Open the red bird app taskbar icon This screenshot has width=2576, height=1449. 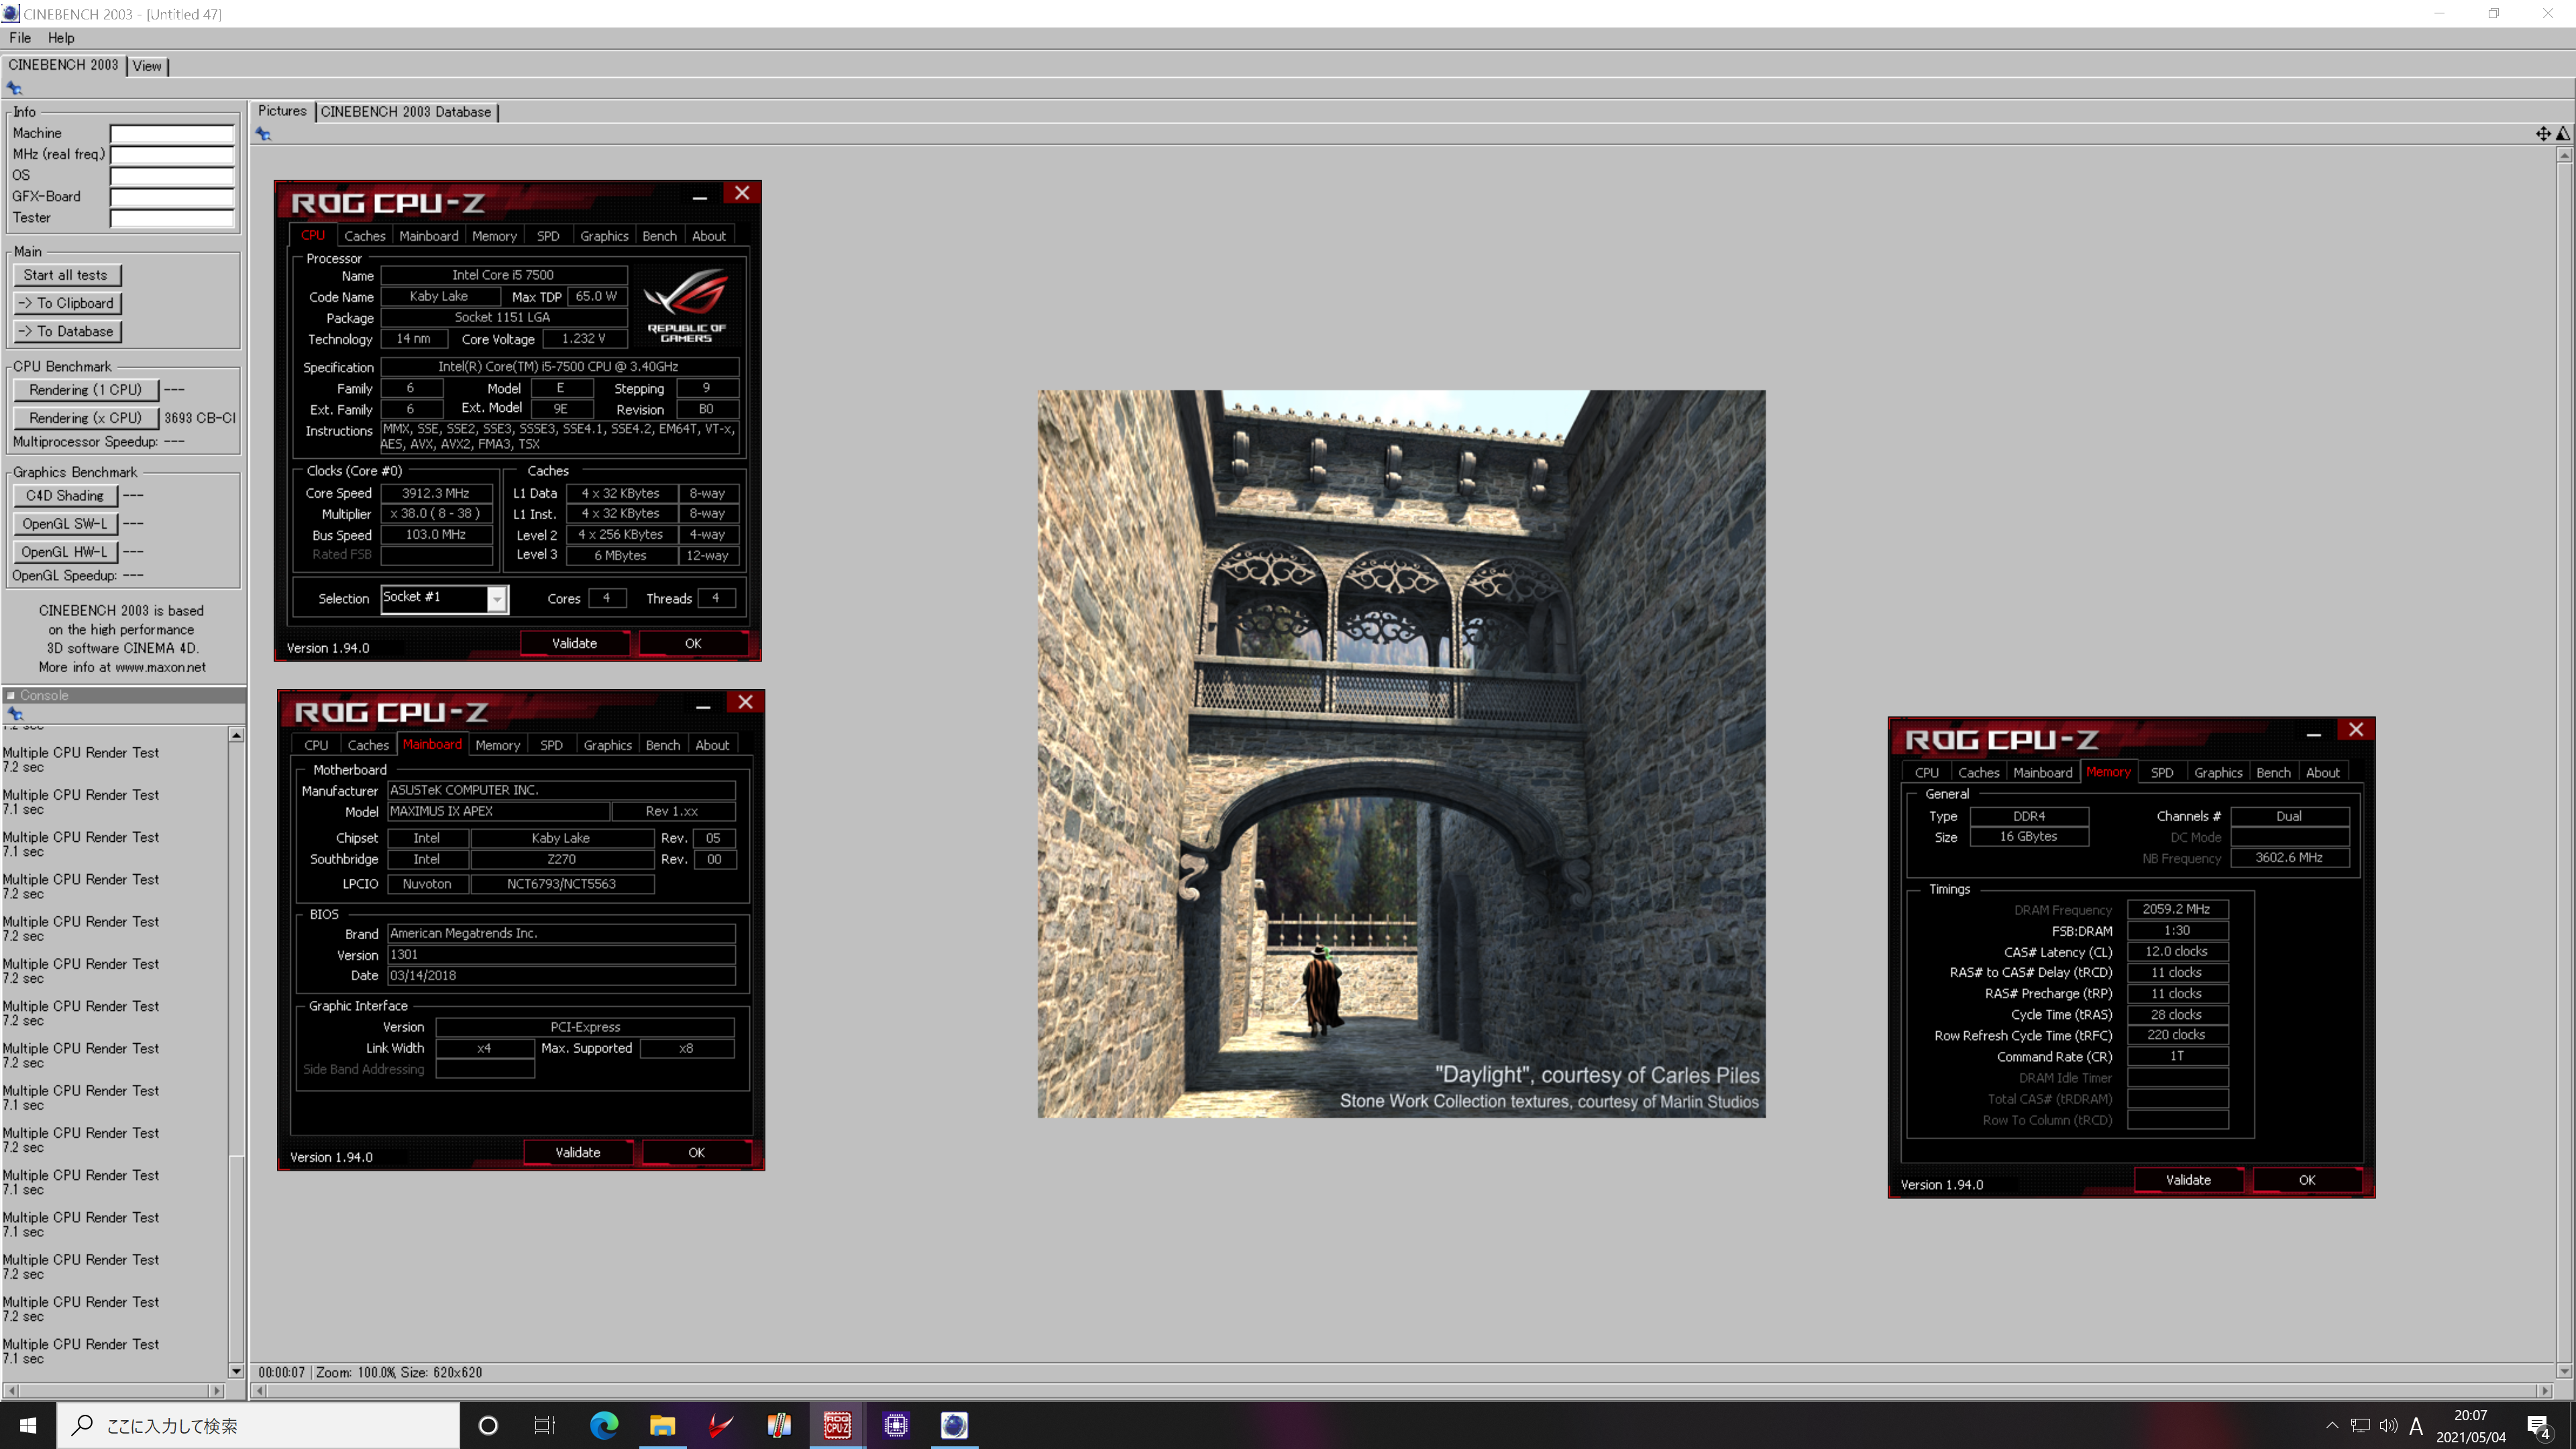(x=721, y=1425)
